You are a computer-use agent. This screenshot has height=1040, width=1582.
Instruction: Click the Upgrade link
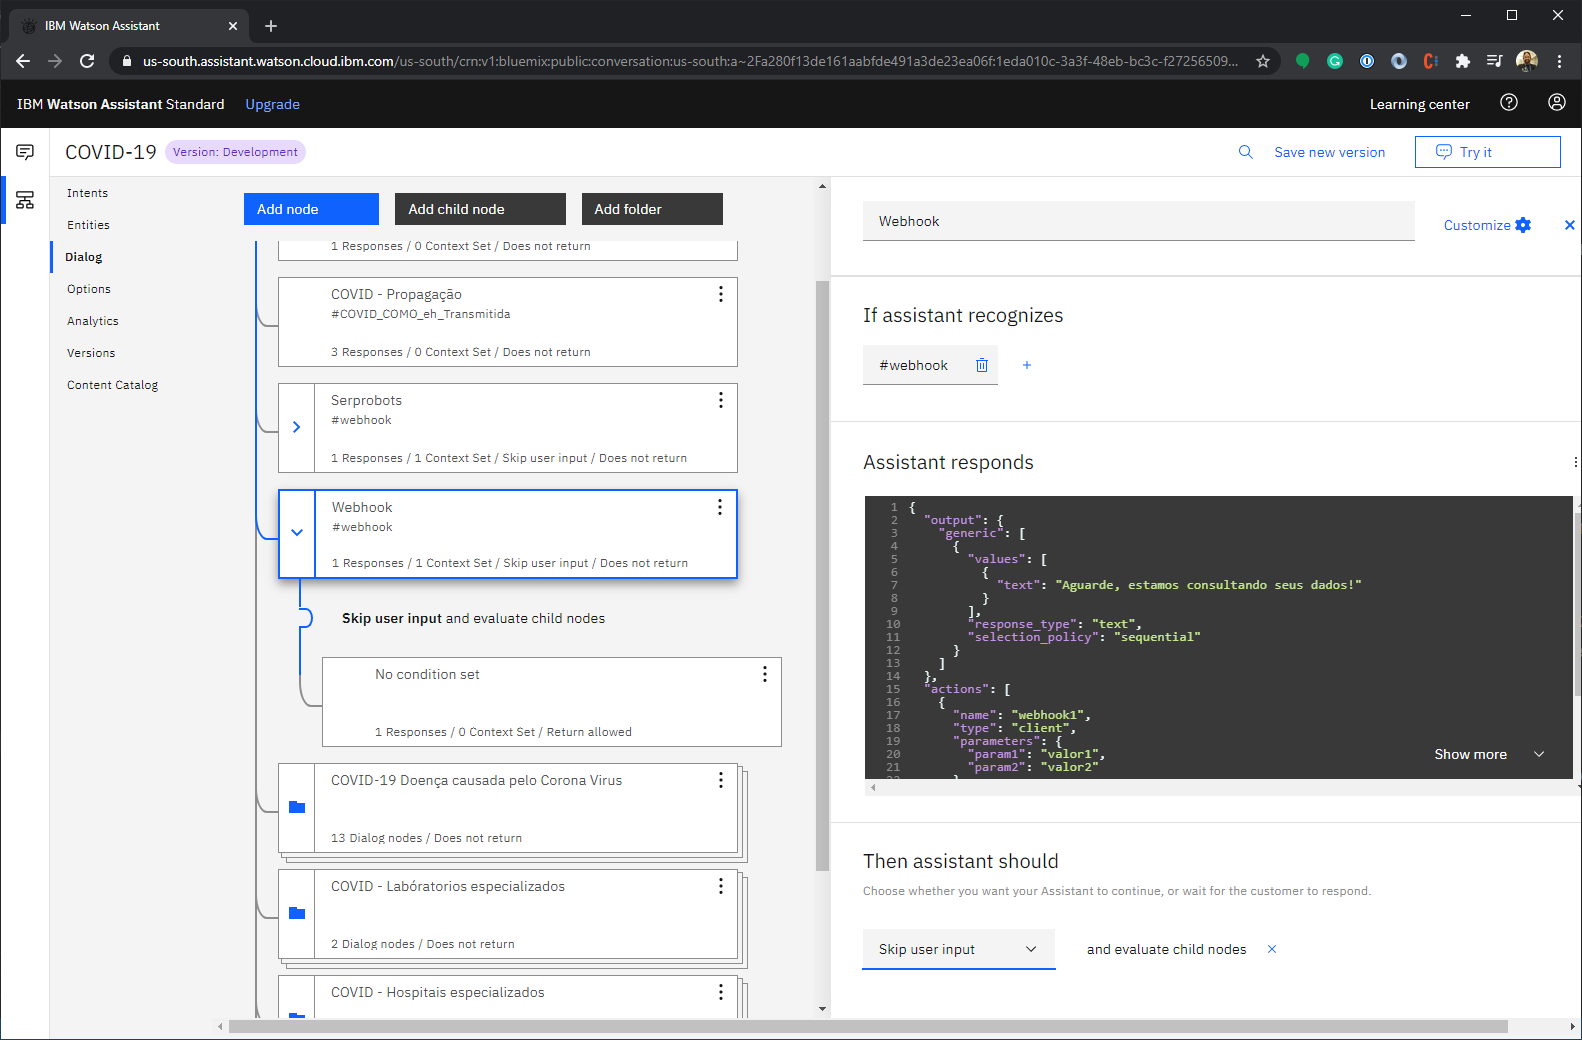[x=273, y=104]
